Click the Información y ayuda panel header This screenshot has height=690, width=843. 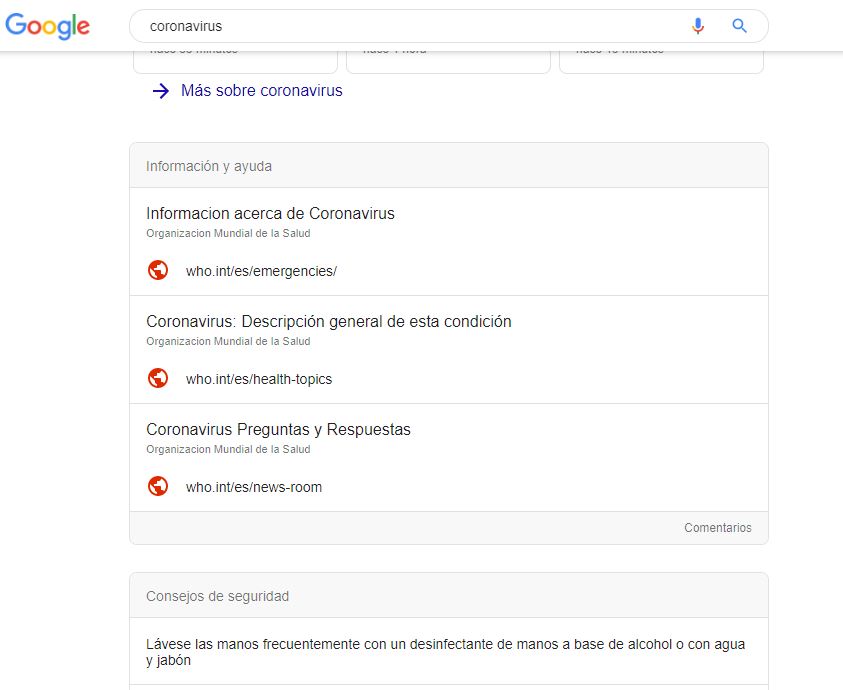pyautogui.click(x=209, y=166)
